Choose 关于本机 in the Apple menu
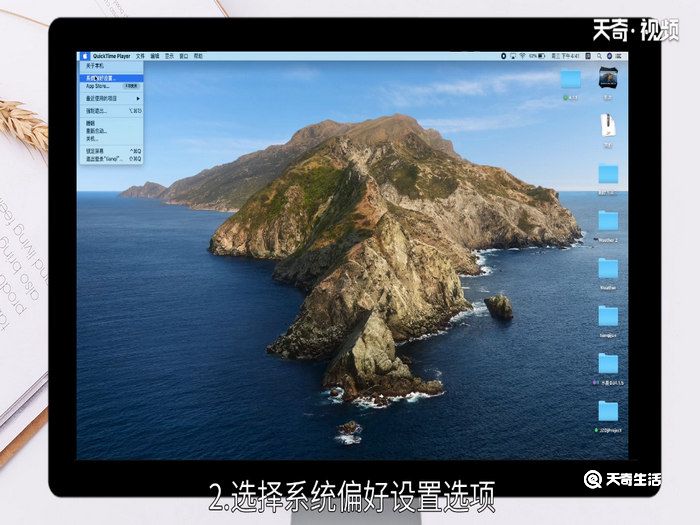The image size is (700, 525). [x=112, y=66]
